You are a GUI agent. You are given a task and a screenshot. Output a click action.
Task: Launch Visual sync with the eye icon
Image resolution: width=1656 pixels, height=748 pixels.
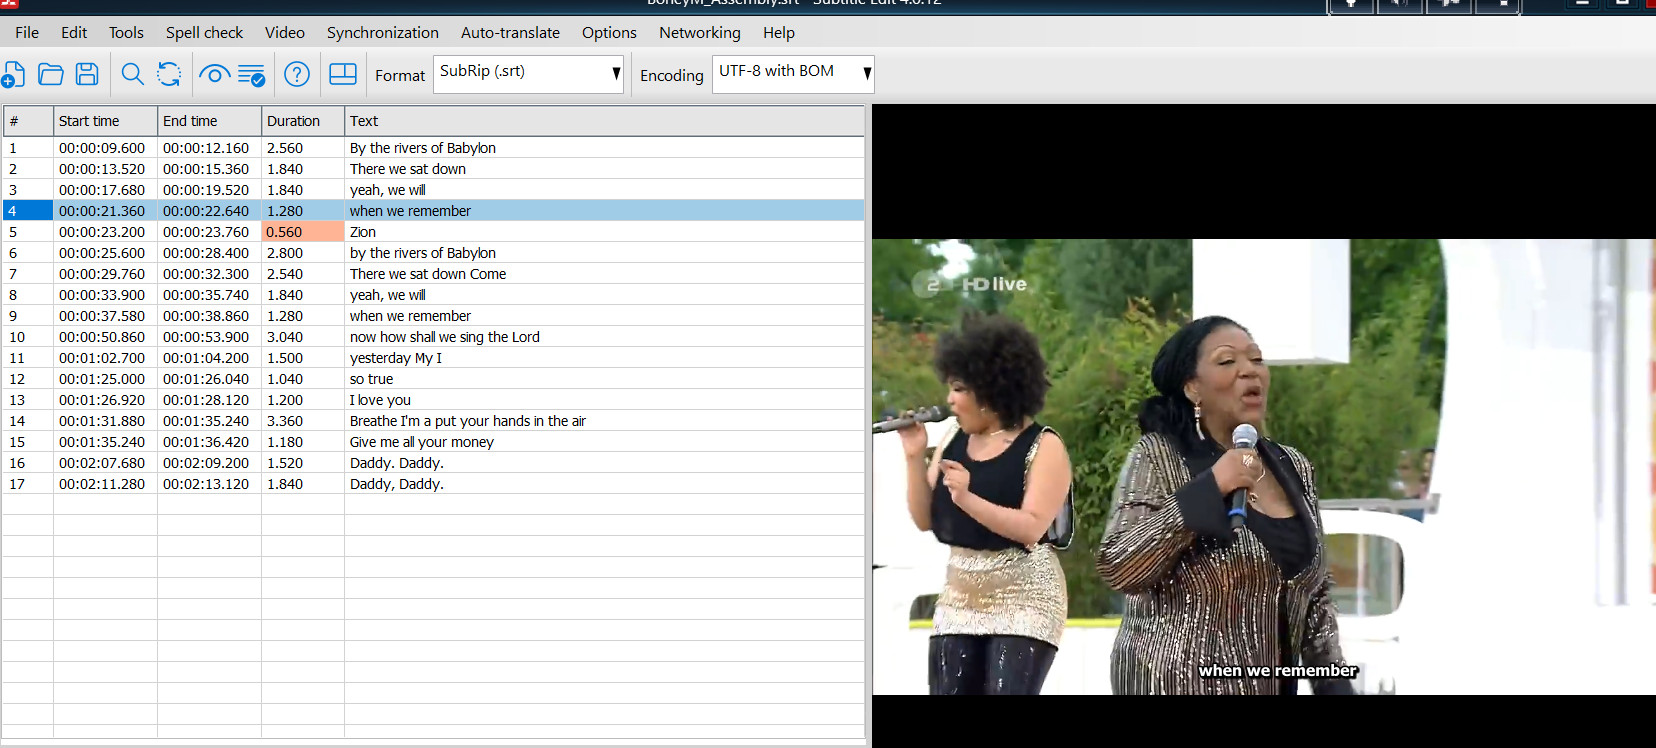tap(214, 74)
